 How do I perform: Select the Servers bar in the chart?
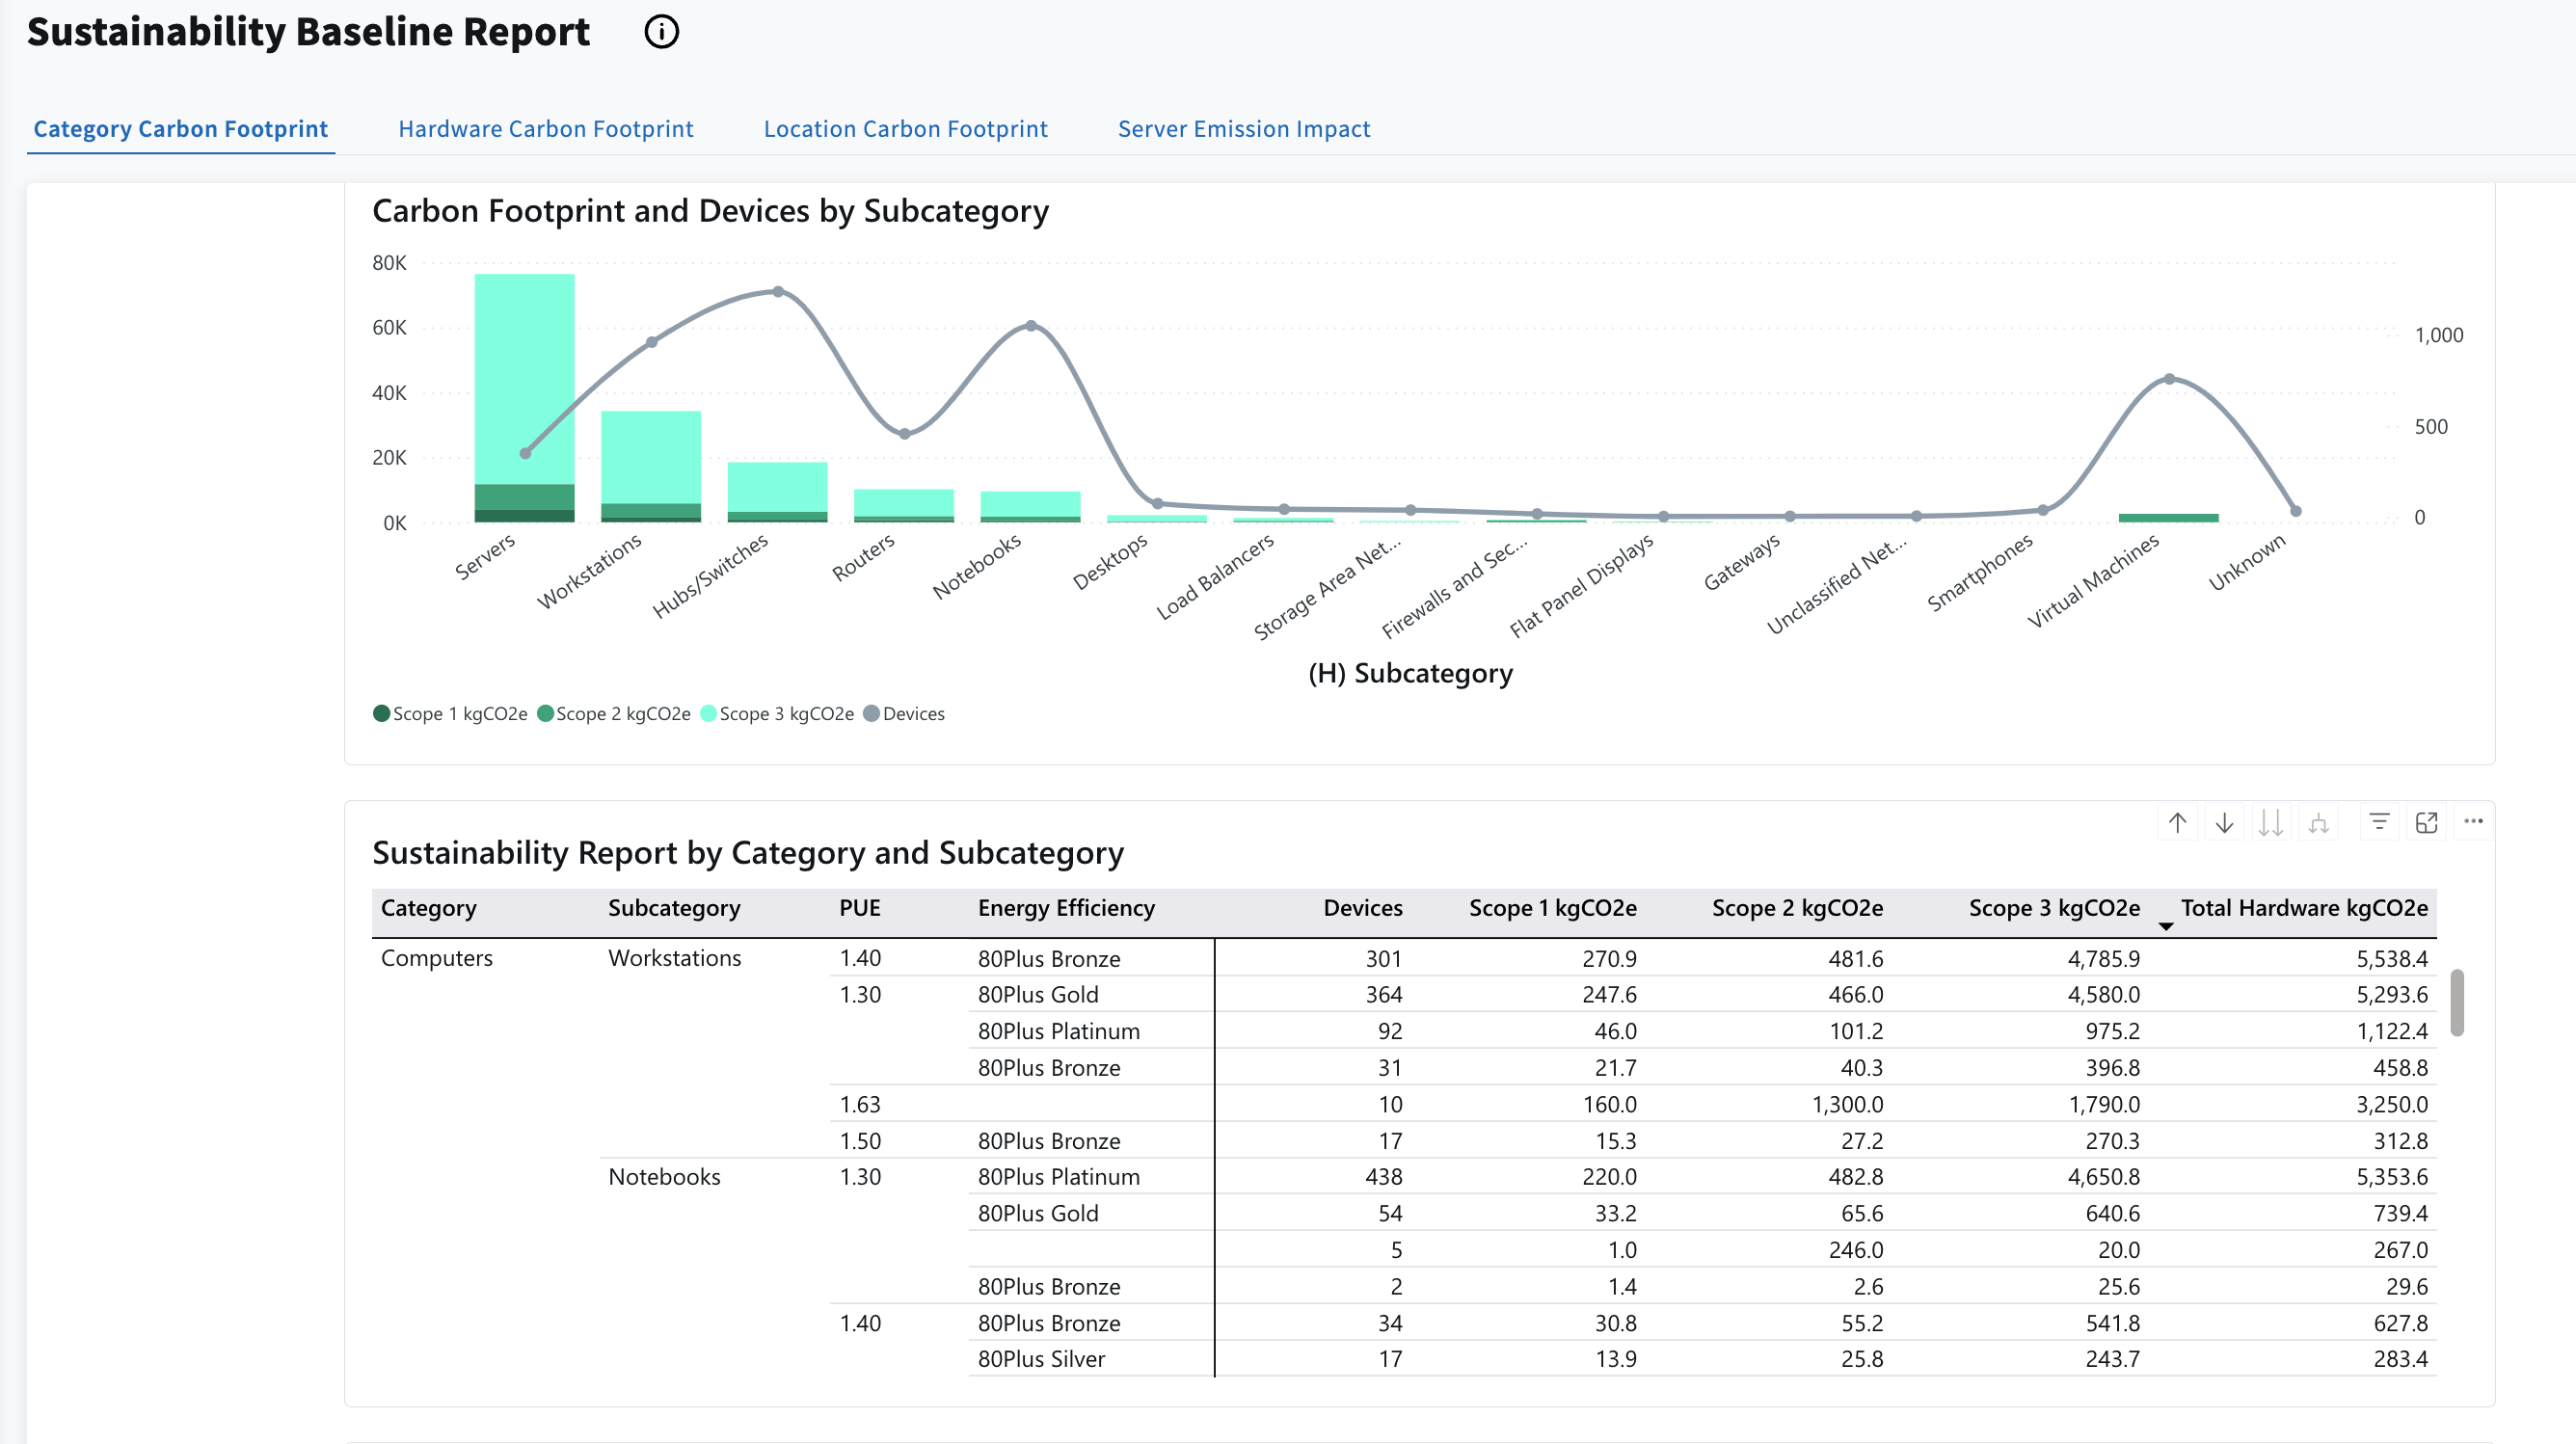[524, 398]
